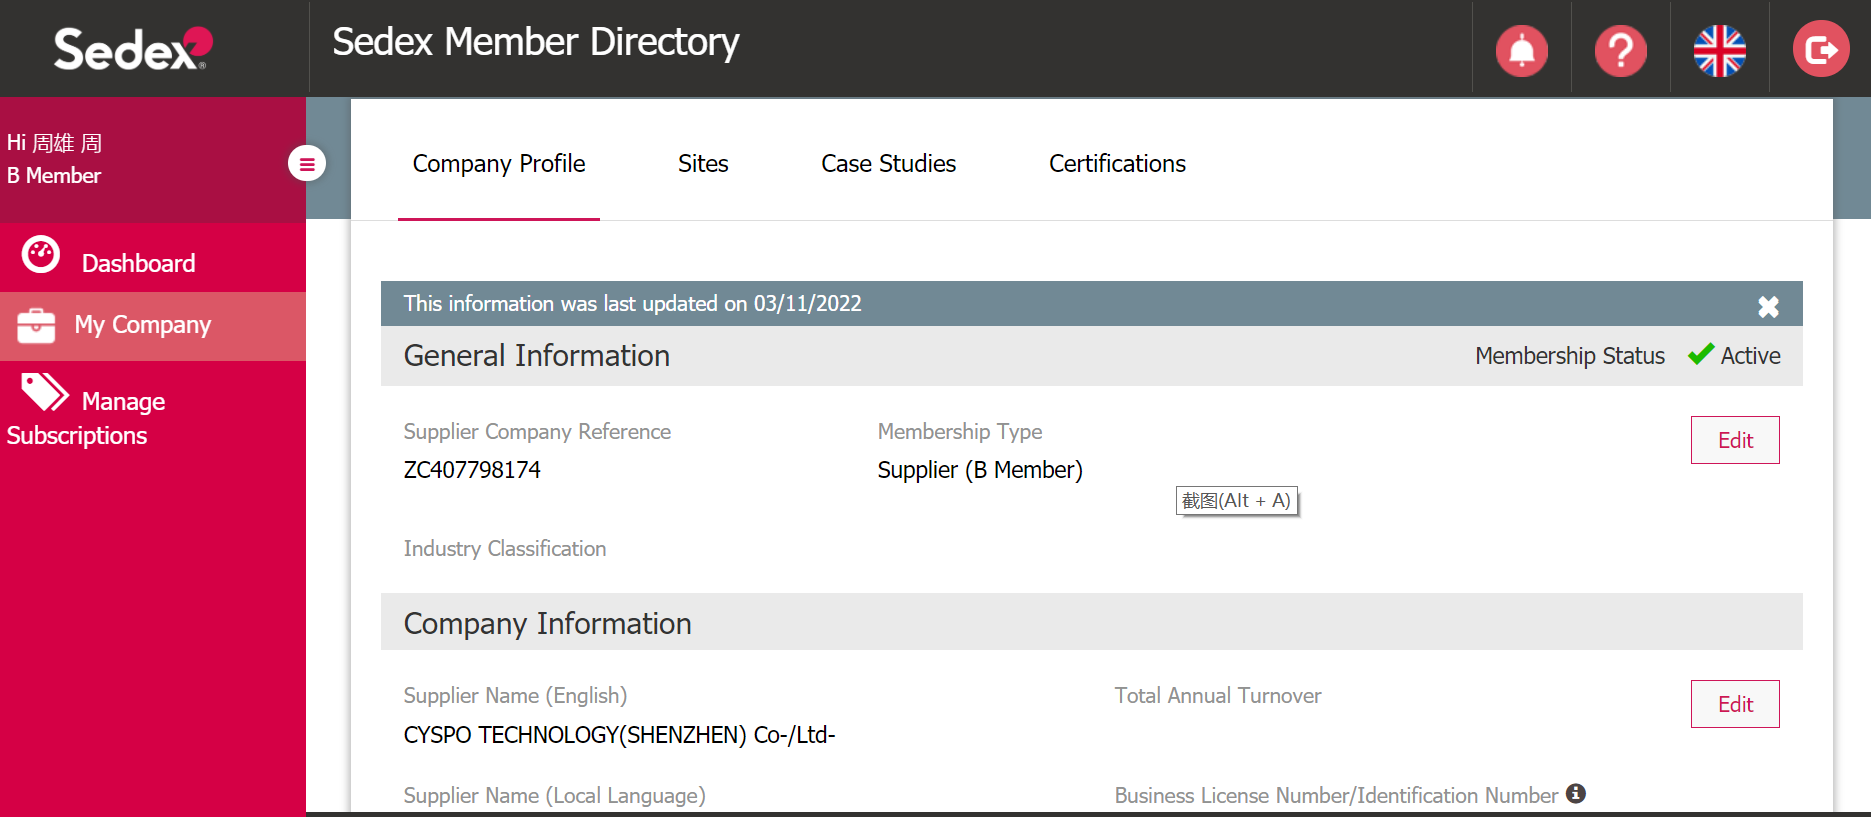Collapse sidebar with hamburger menu icon
1871x817 pixels.
pyautogui.click(x=307, y=163)
